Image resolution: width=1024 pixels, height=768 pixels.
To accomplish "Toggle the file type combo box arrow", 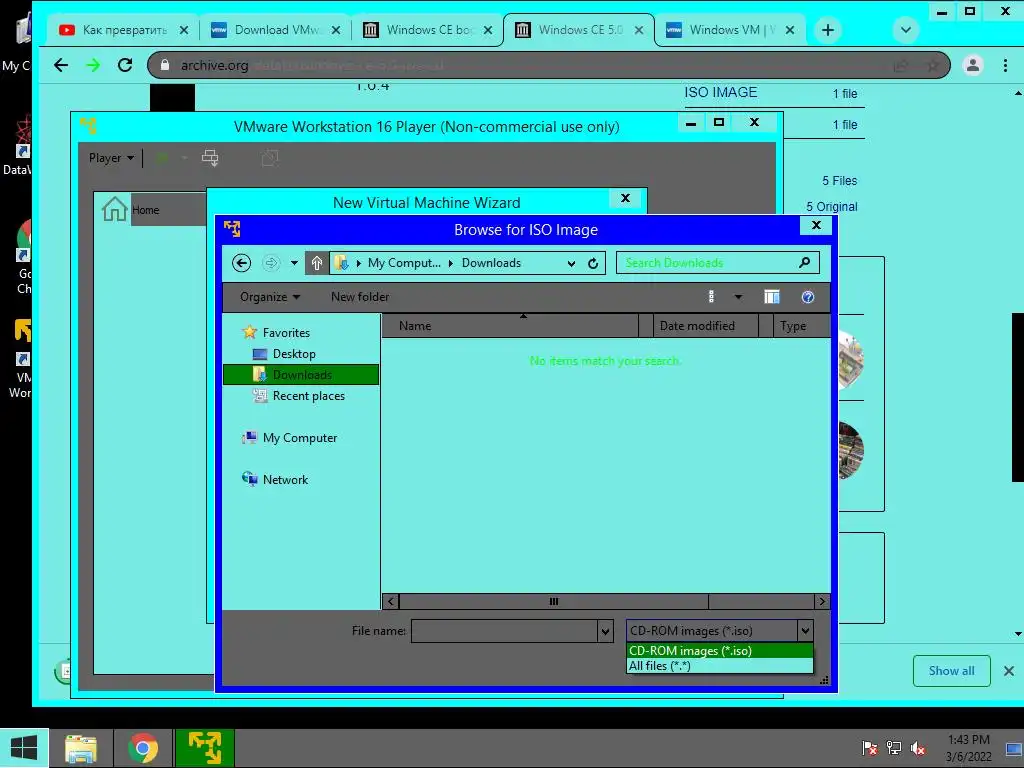I will (805, 631).
